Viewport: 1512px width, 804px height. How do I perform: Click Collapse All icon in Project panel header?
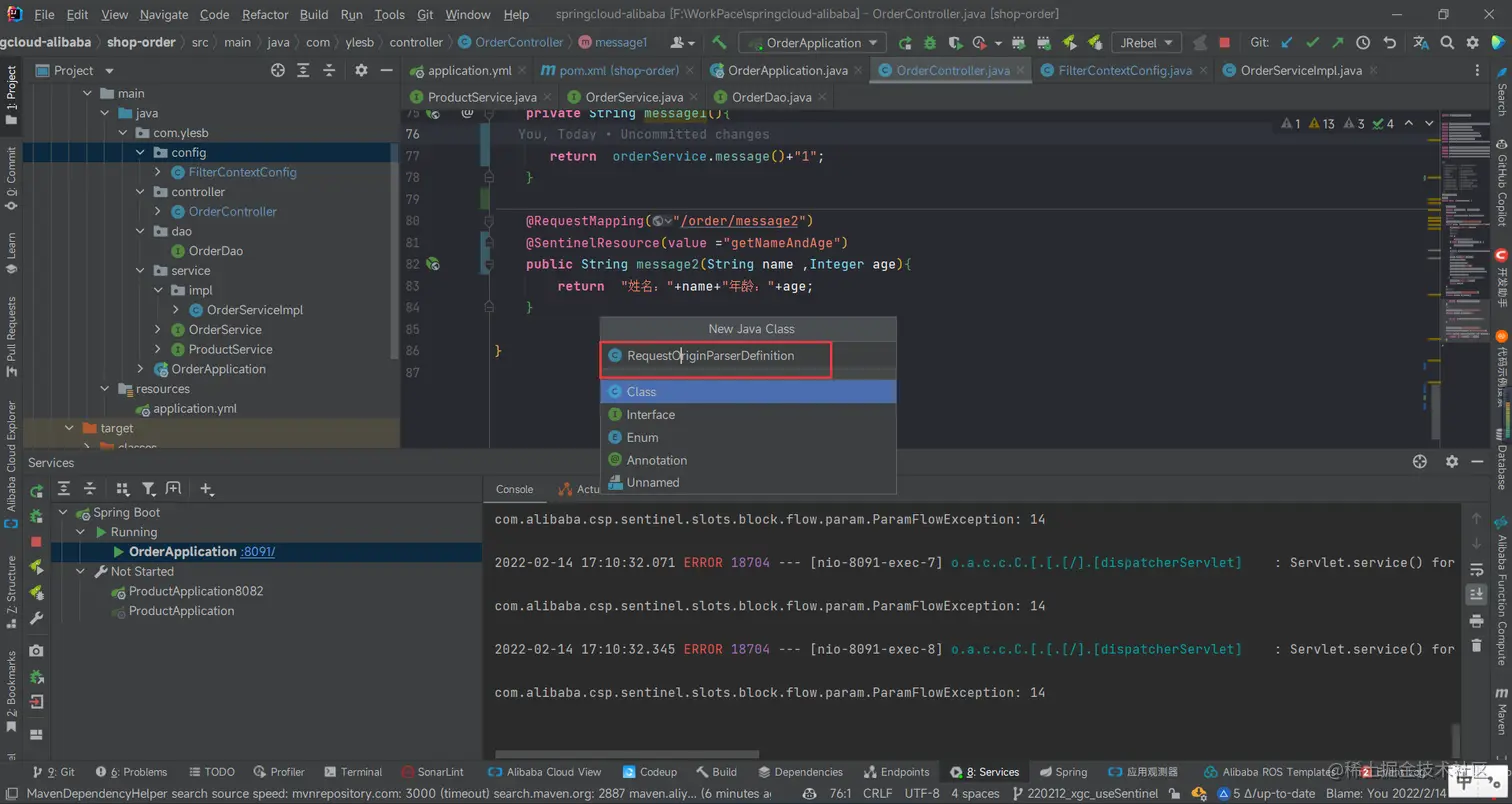coord(330,70)
